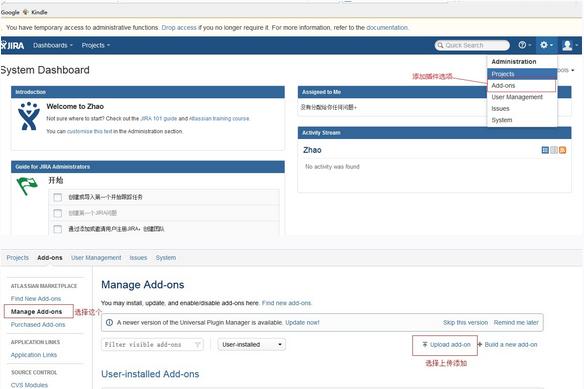Select Issues in Administration menu
Image resolution: width=584 pixels, height=389 pixels.
click(522, 108)
